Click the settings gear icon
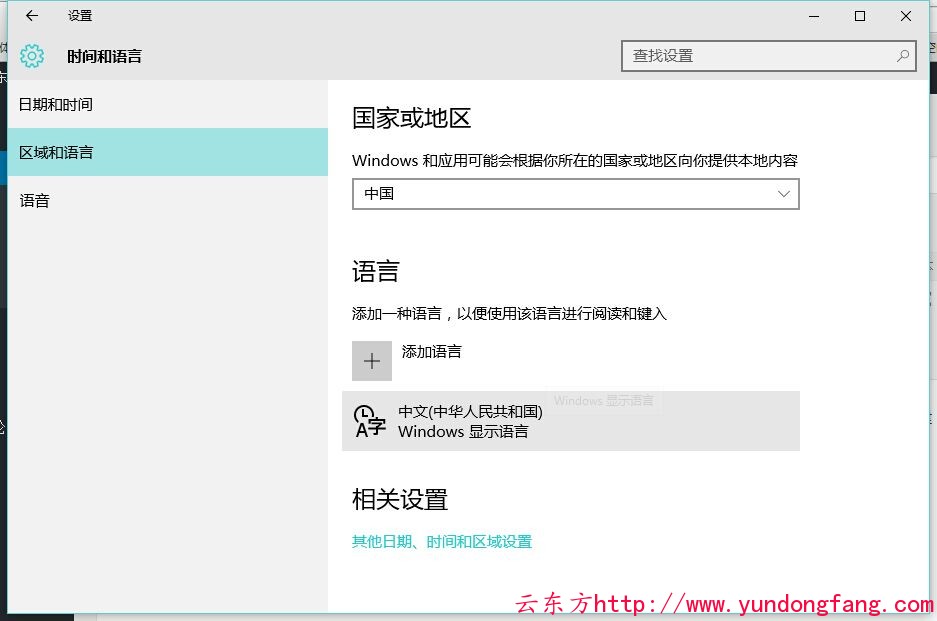The image size is (937, 621). (x=32, y=56)
